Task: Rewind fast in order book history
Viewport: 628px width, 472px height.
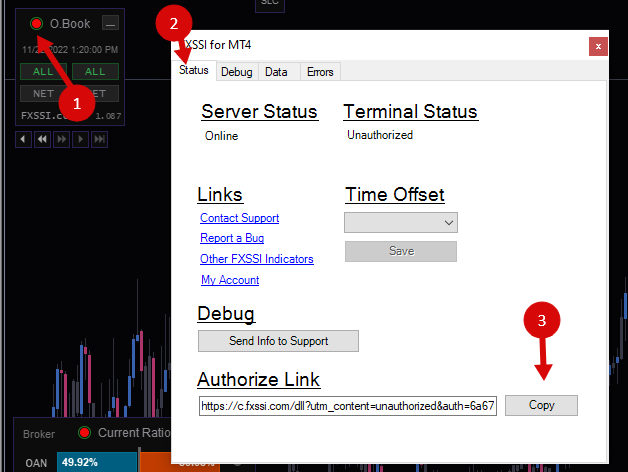Action: (42, 139)
